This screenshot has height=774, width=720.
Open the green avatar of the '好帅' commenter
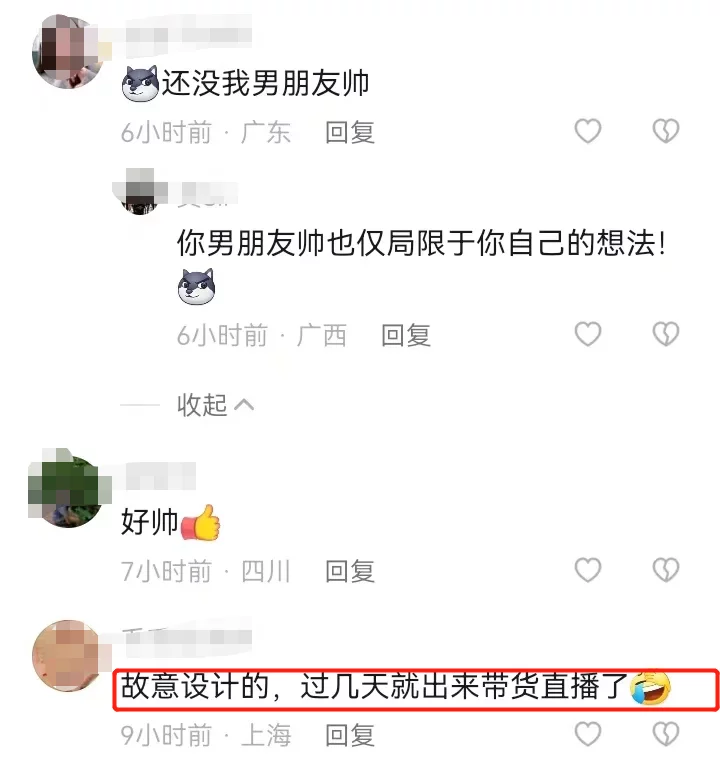click(x=68, y=491)
